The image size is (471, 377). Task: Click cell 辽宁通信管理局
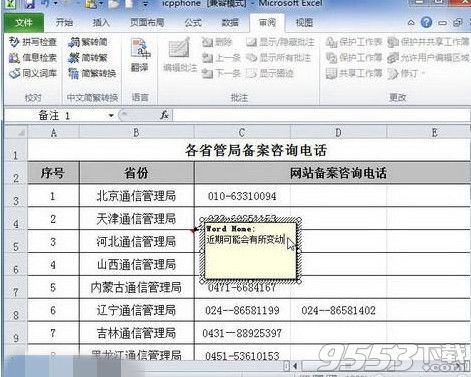click(x=137, y=310)
